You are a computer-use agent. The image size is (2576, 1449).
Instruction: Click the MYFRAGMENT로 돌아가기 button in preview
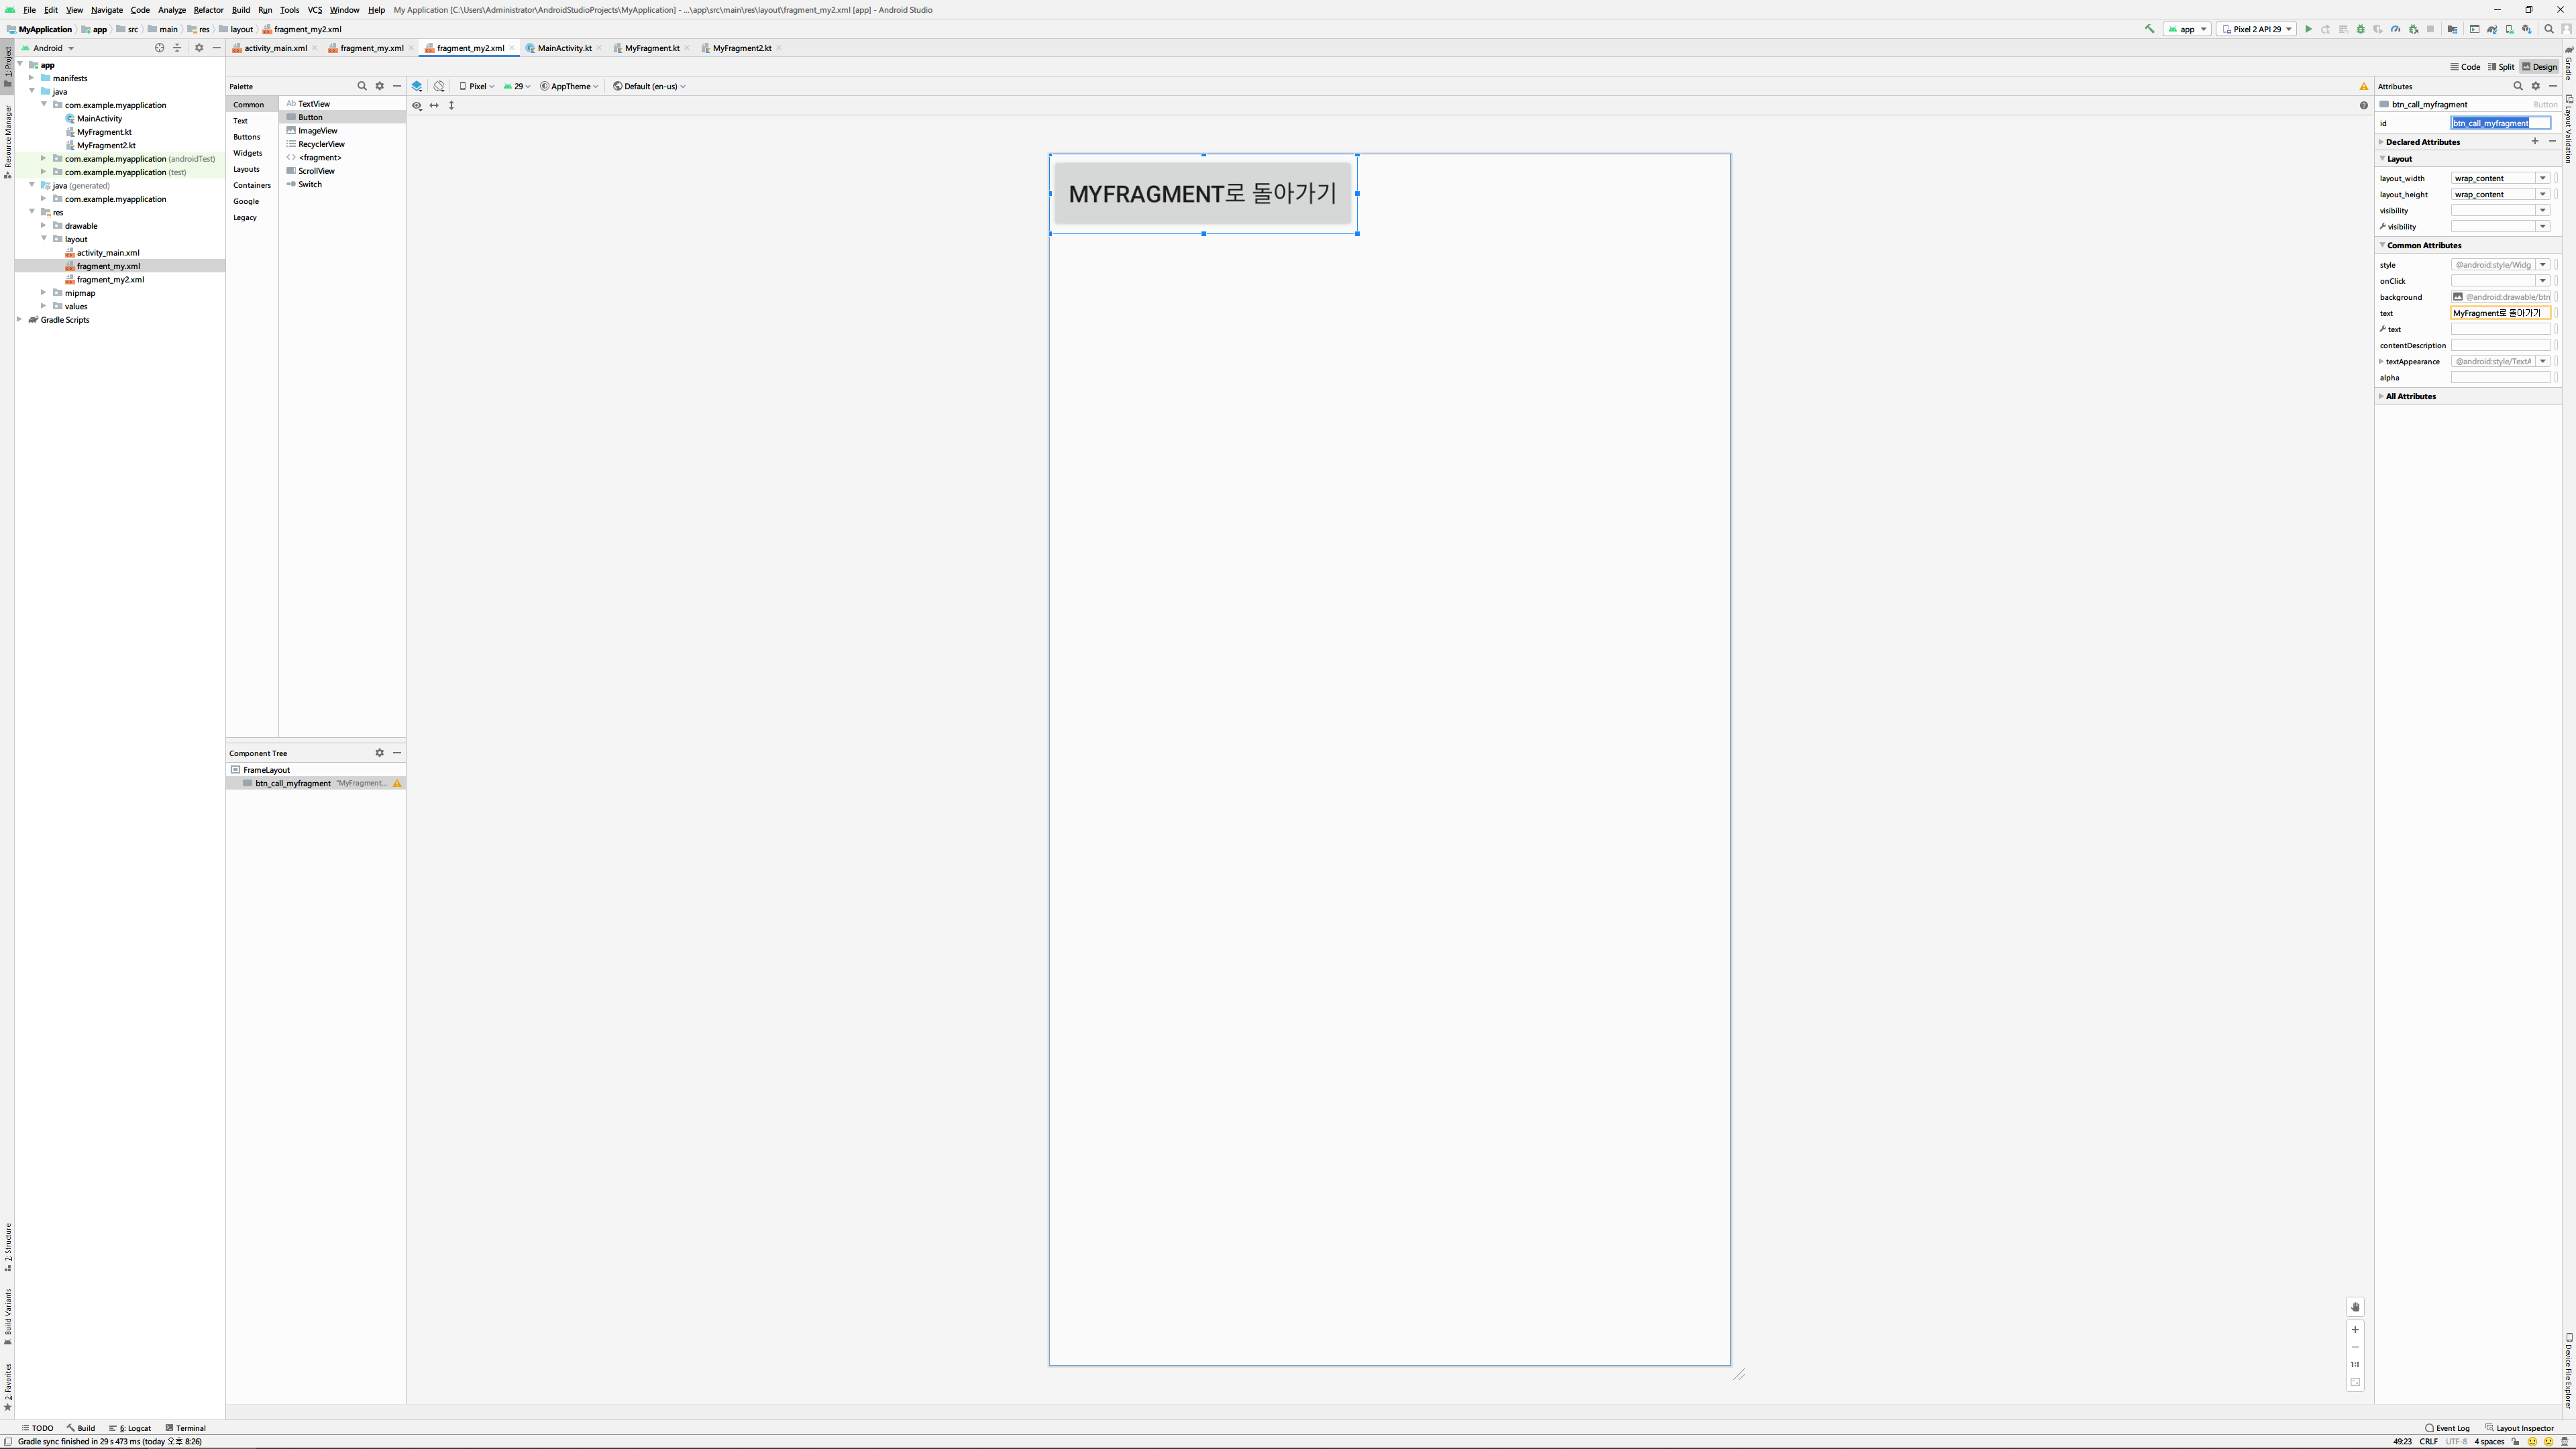[1202, 194]
